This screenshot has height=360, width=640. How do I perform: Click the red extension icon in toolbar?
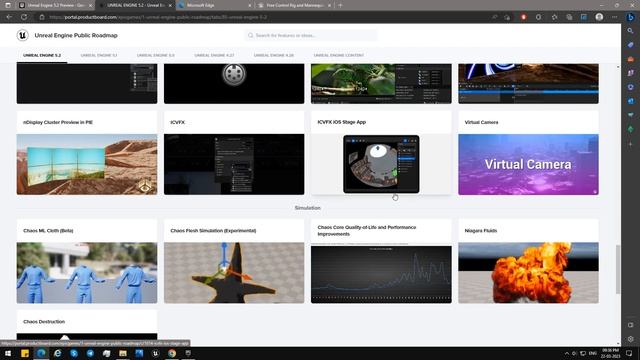click(523, 17)
